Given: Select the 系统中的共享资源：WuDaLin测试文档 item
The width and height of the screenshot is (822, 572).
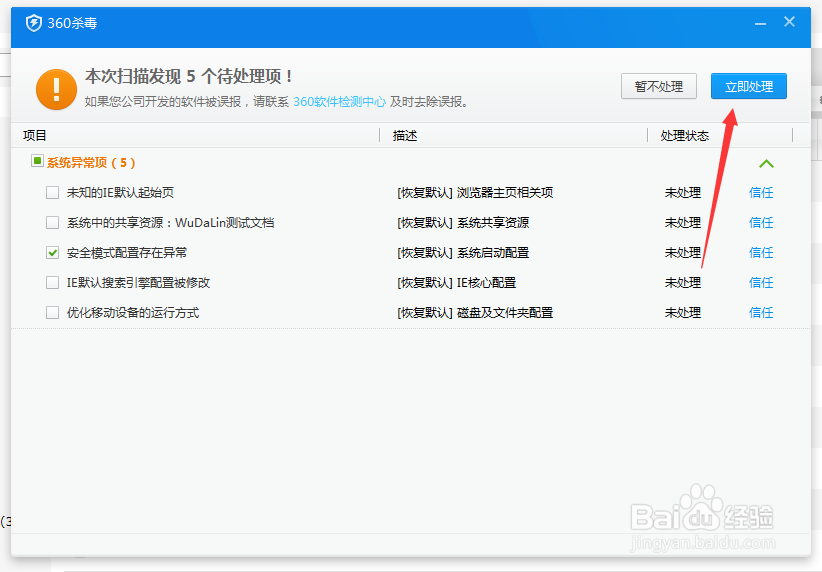Looking at the screenshot, I should [x=170, y=223].
